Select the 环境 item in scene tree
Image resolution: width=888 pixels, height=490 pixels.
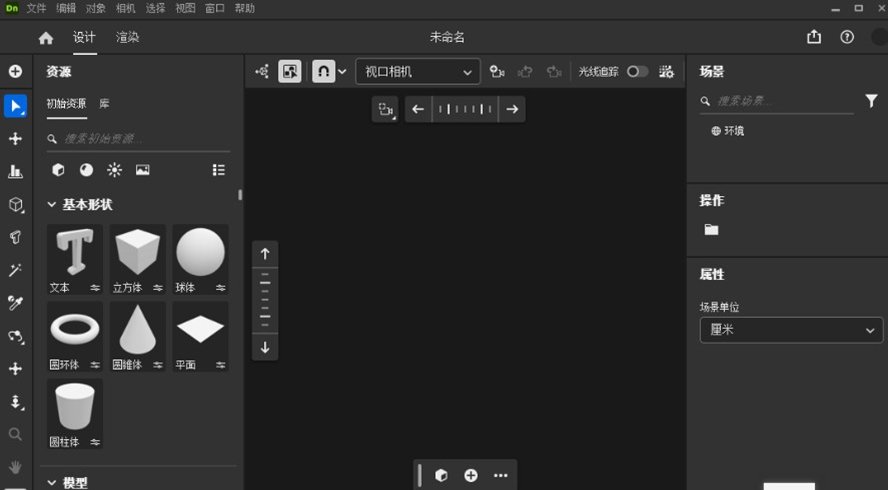pyautogui.click(x=728, y=131)
